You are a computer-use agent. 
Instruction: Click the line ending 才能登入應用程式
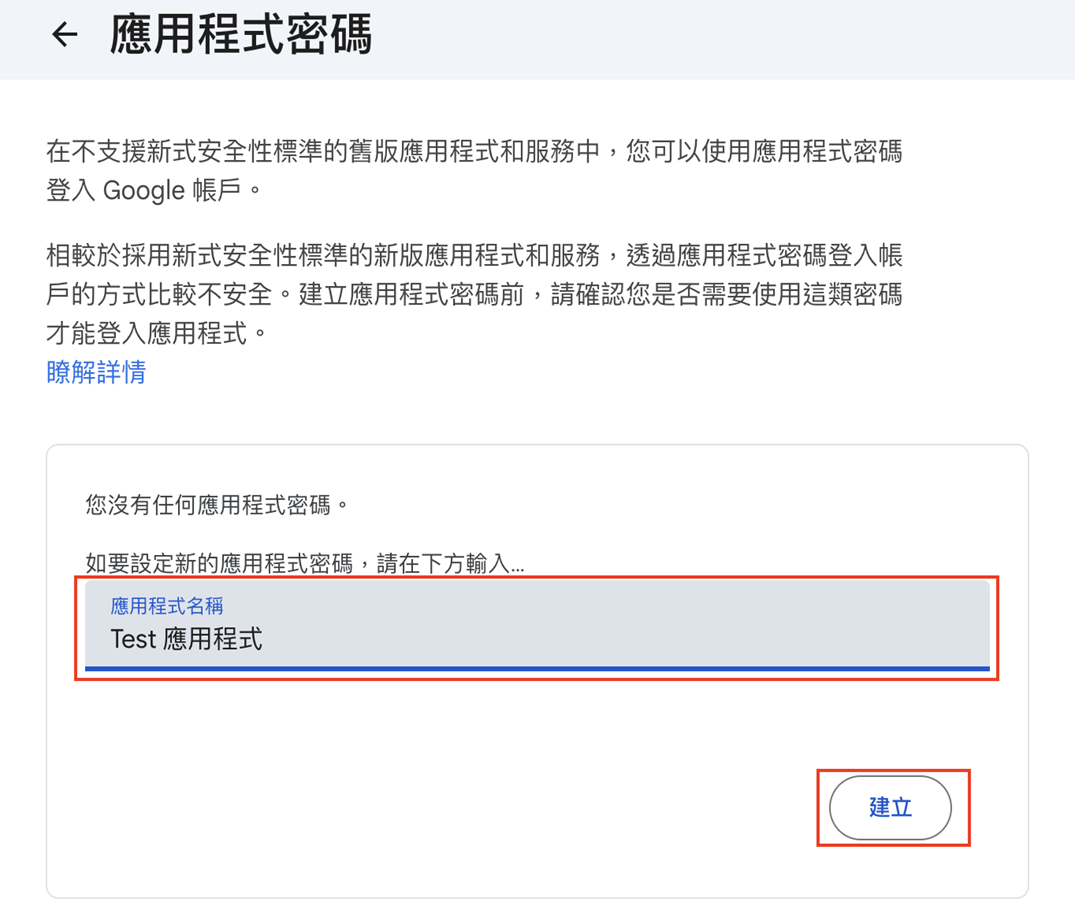tap(158, 333)
